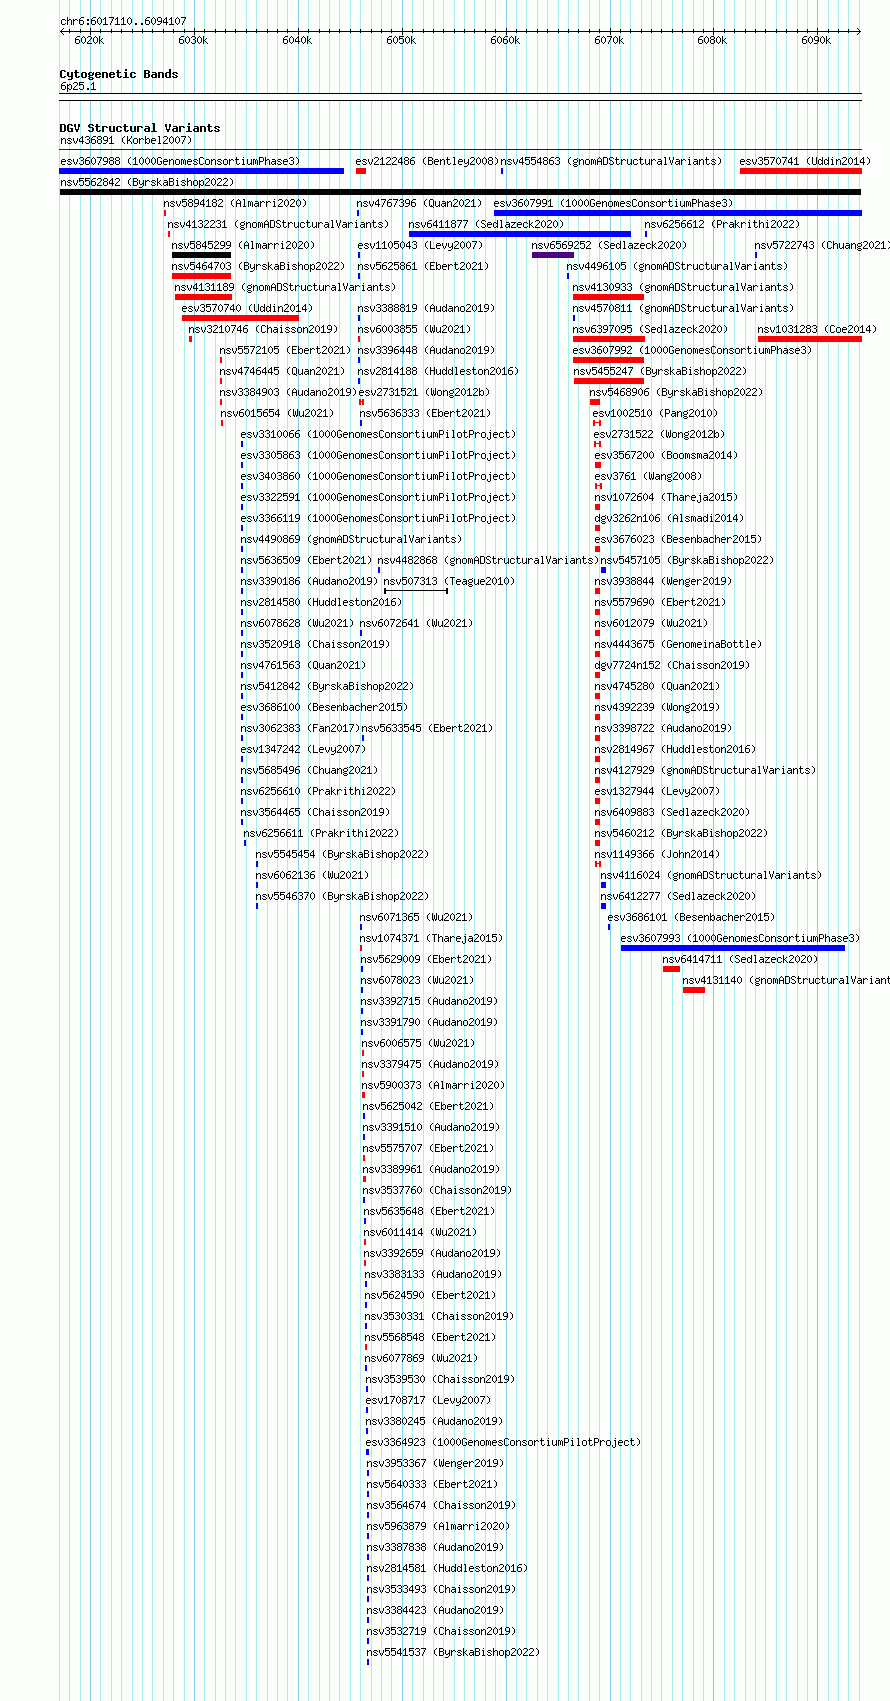Open nsv6072641 (Wu2021) variant label
The image size is (890, 1701).
point(416,623)
